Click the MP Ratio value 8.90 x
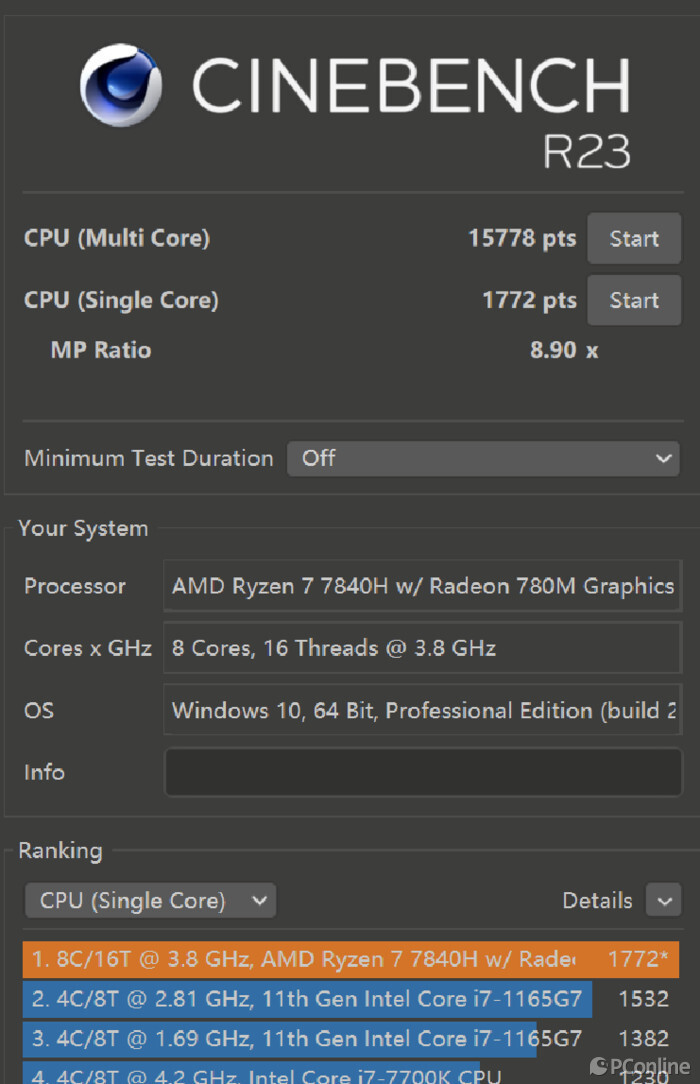Viewport: 700px width, 1084px height. pyautogui.click(x=564, y=350)
